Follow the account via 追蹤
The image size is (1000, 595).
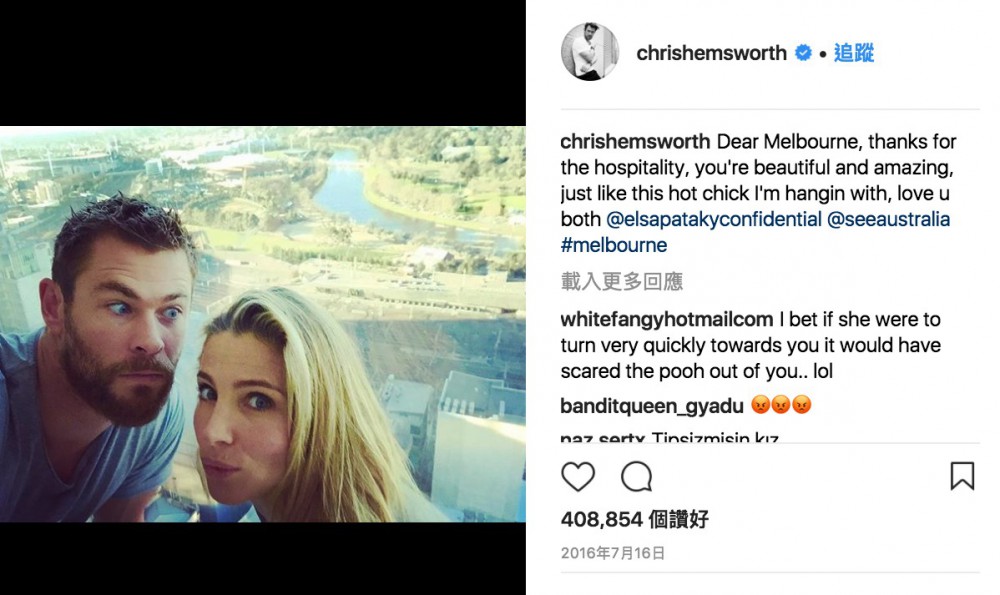[853, 53]
